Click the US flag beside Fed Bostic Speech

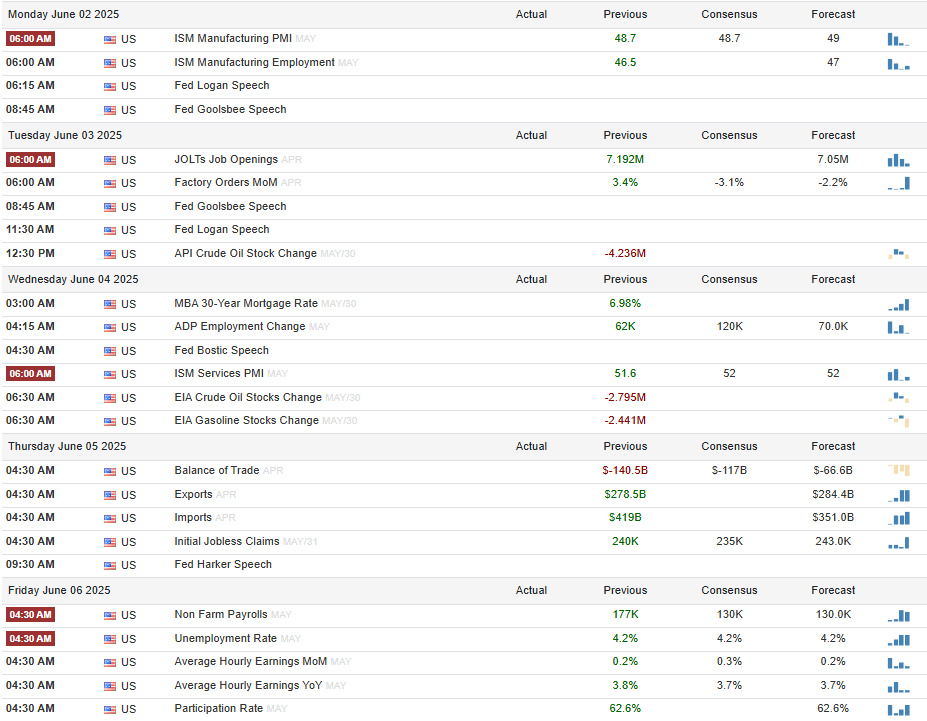110,351
